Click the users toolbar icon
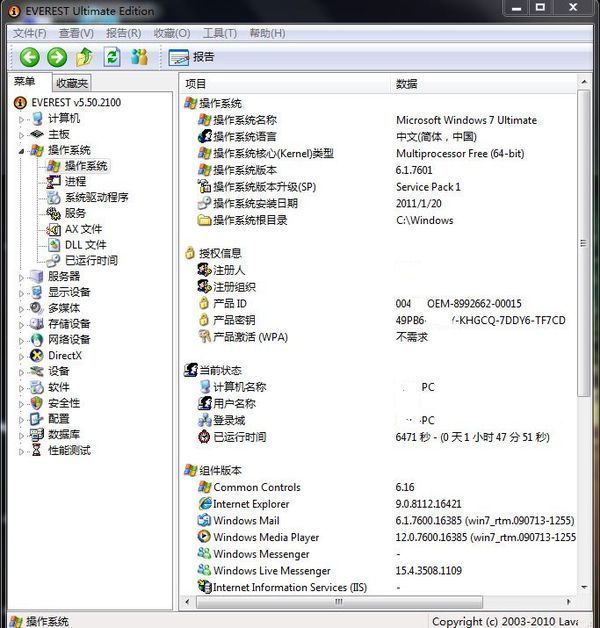 coord(139,57)
